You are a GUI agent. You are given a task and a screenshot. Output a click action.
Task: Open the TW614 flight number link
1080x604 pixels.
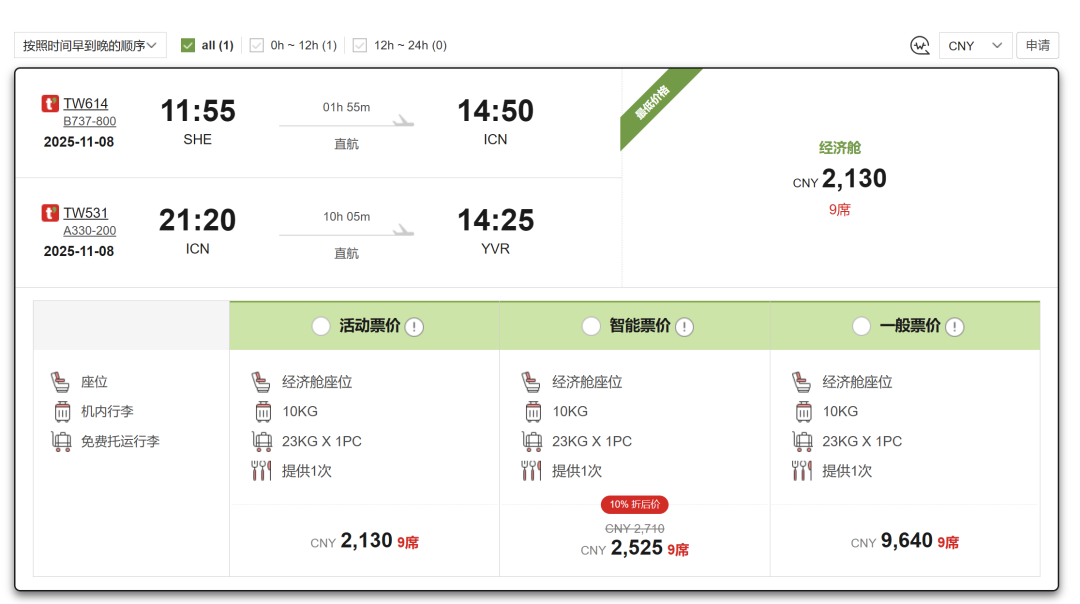pyautogui.click(x=86, y=104)
